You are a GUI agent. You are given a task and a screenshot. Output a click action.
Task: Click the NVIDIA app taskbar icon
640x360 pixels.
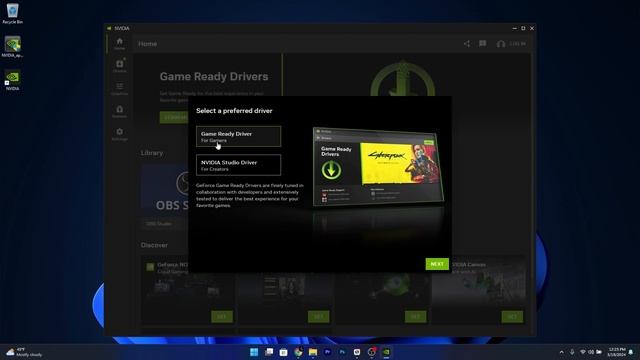(x=386, y=352)
